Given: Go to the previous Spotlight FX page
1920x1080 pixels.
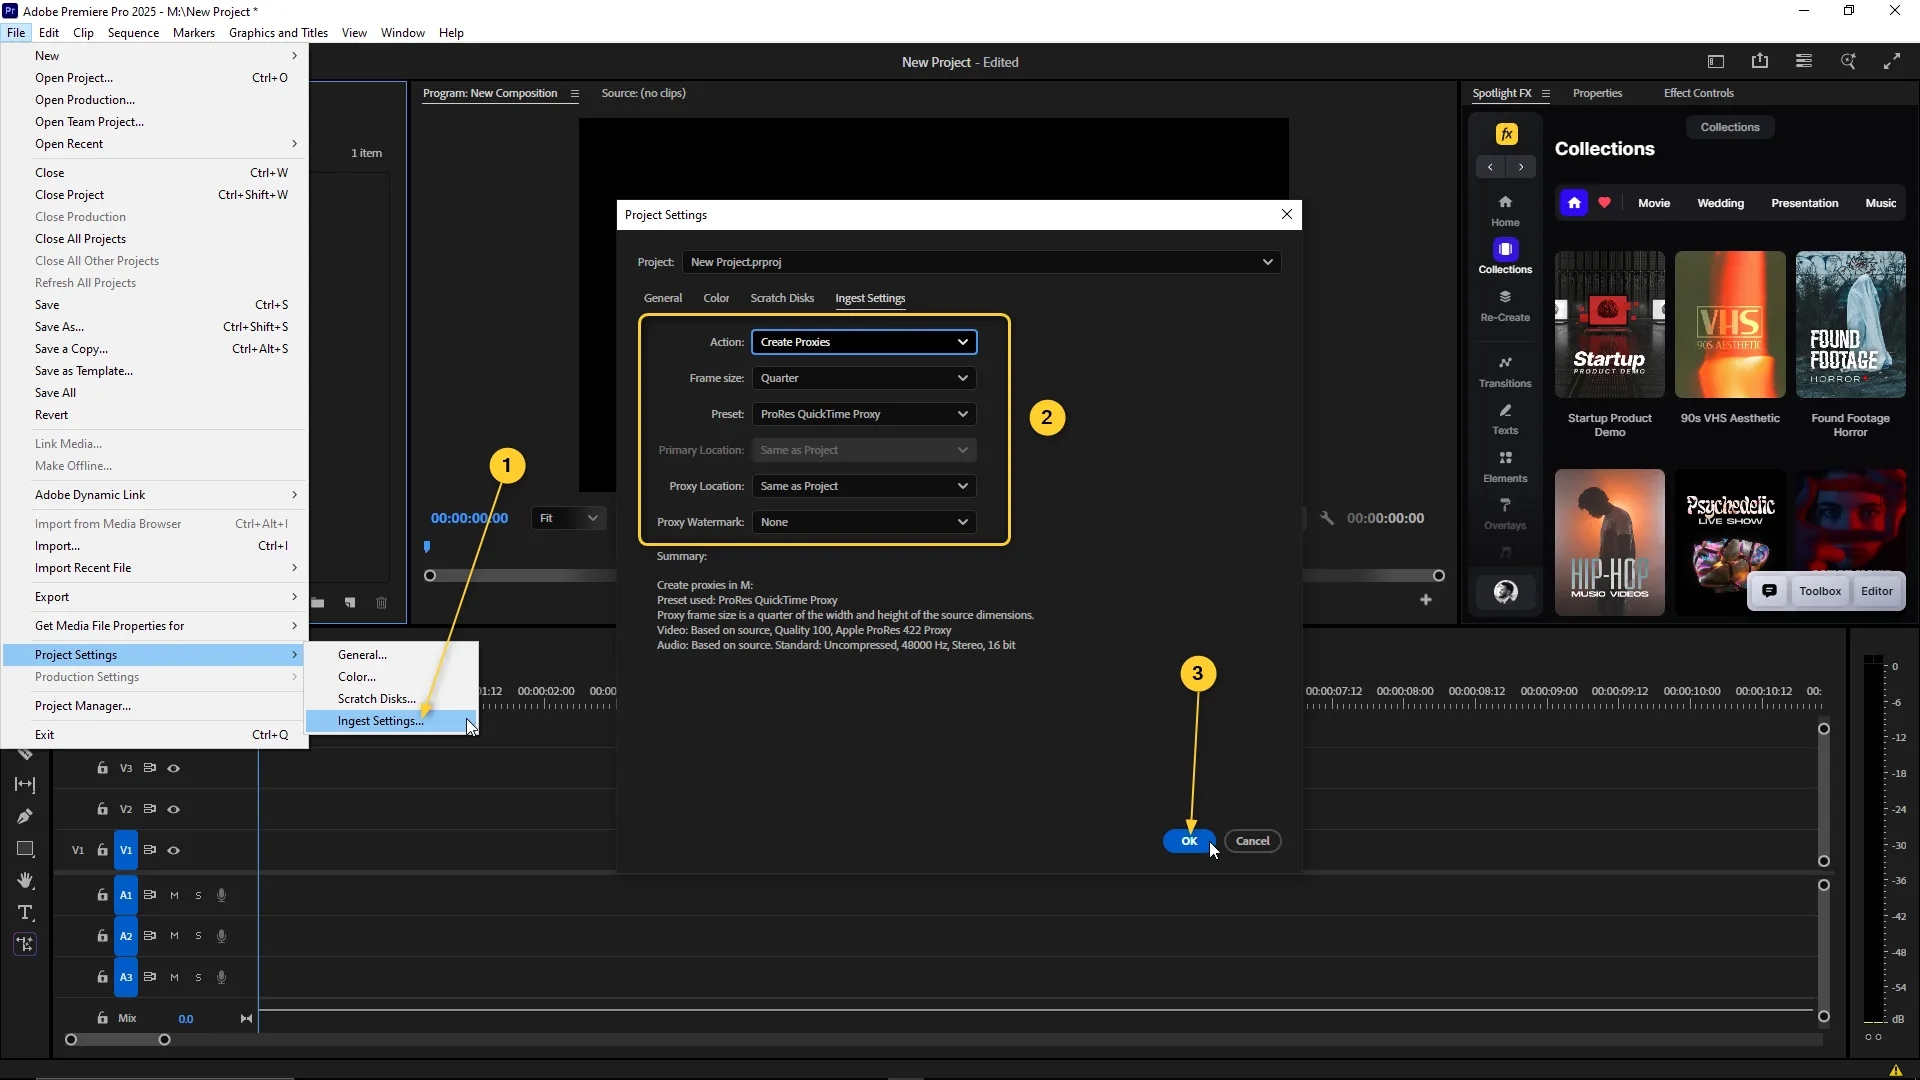Looking at the screenshot, I should click(1490, 167).
